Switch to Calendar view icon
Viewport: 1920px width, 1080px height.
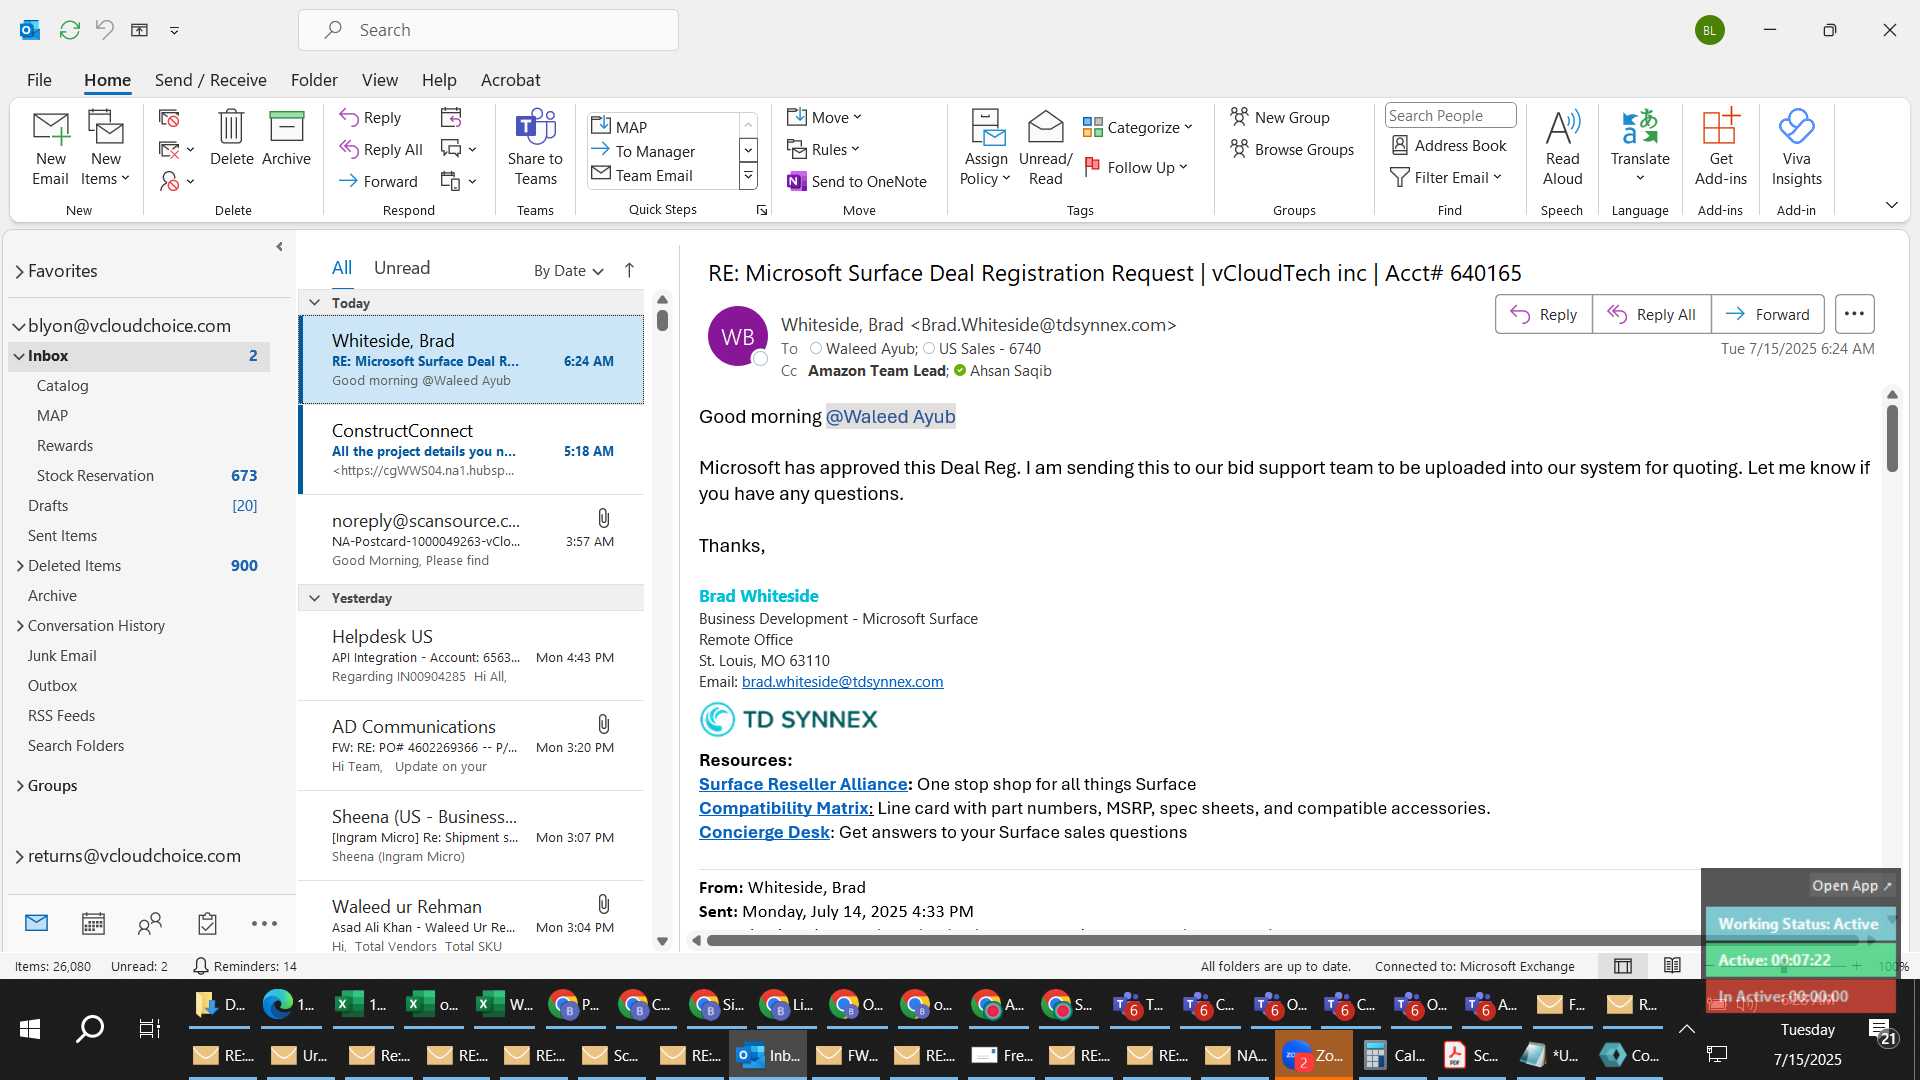point(93,923)
